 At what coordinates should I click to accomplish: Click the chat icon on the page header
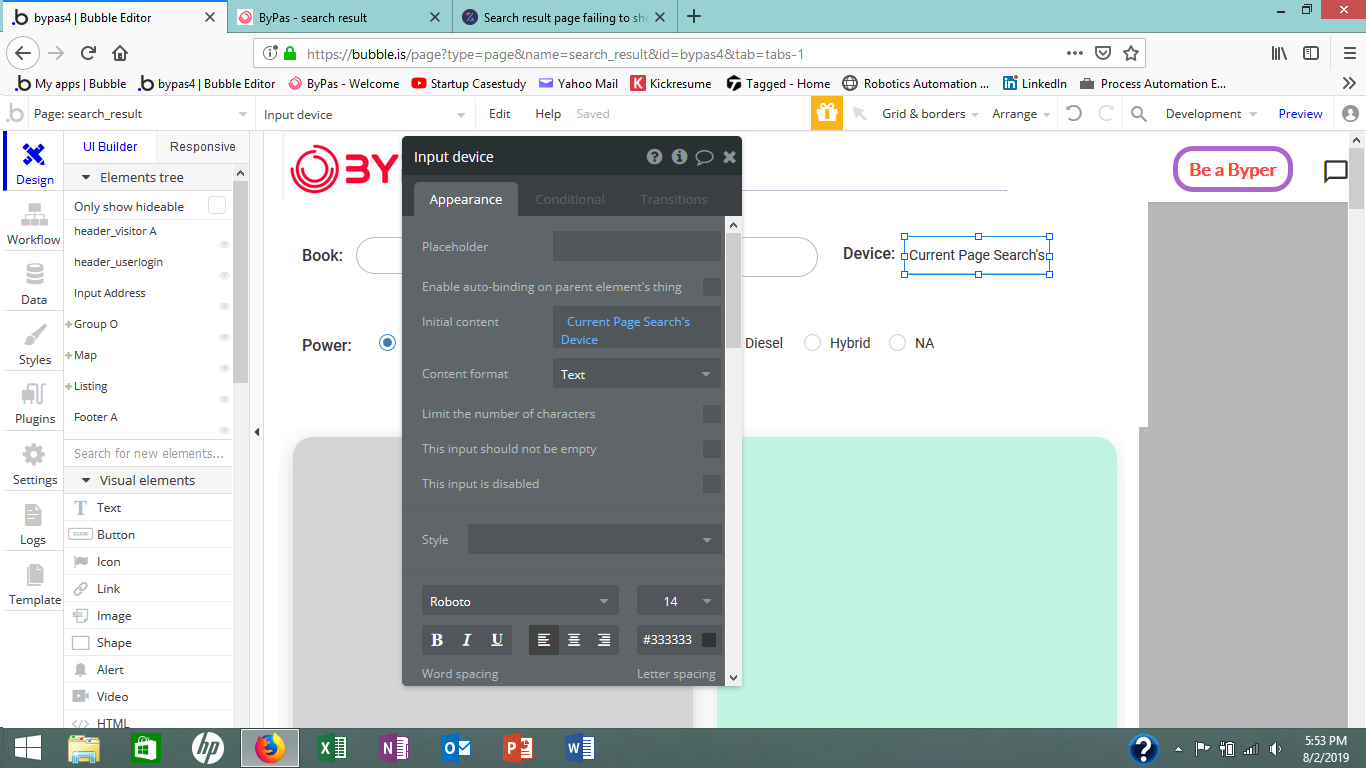[1335, 171]
